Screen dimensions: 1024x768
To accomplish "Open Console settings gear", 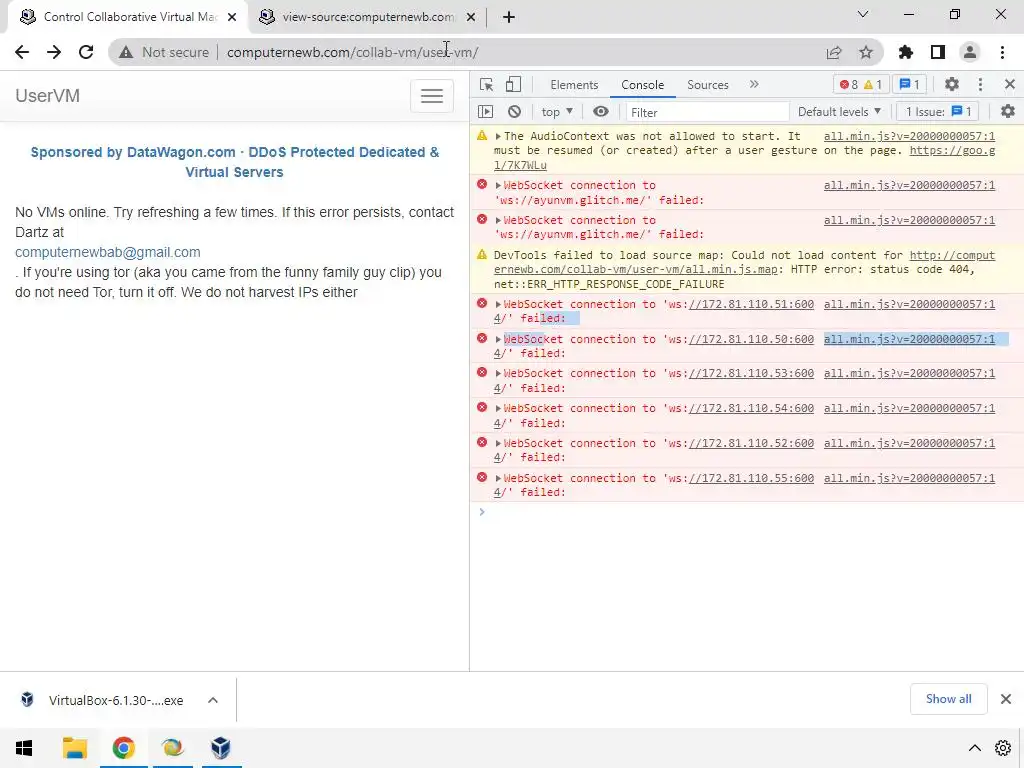I will click(x=1008, y=112).
